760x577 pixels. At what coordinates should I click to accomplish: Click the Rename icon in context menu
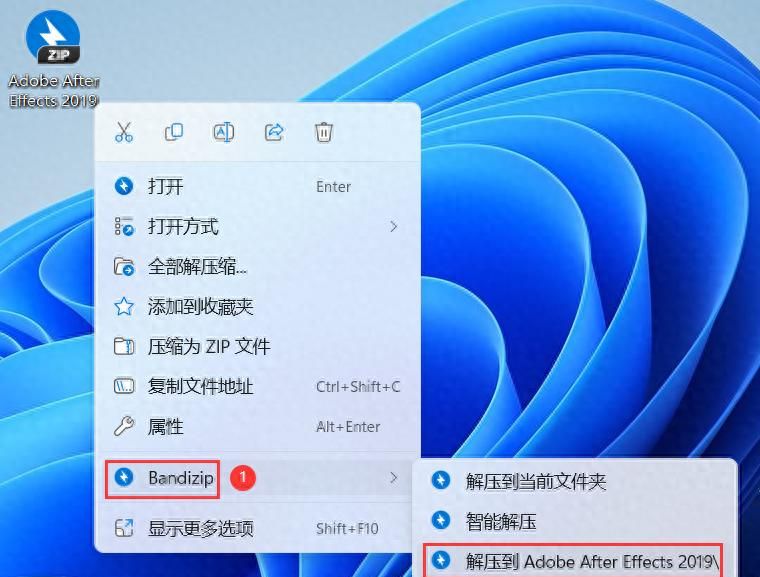click(x=223, y=132)
